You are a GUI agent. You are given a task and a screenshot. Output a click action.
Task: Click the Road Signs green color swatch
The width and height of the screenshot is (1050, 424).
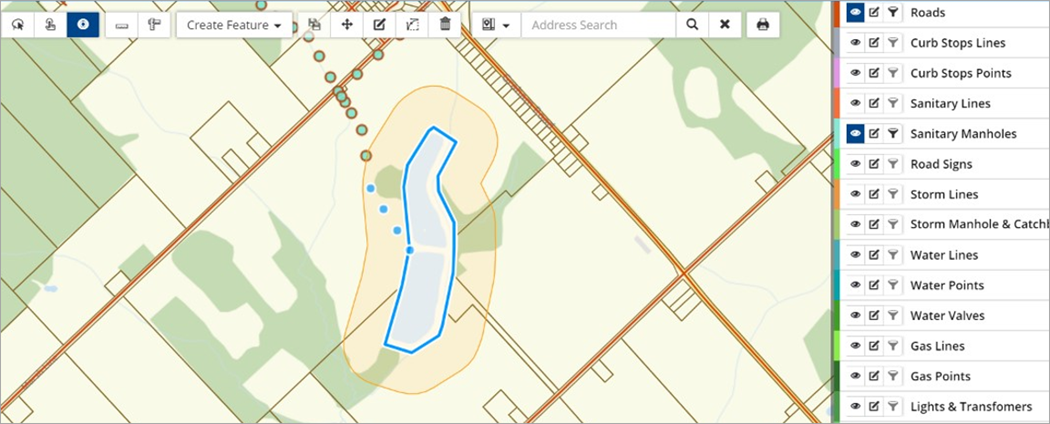point(837,164)
